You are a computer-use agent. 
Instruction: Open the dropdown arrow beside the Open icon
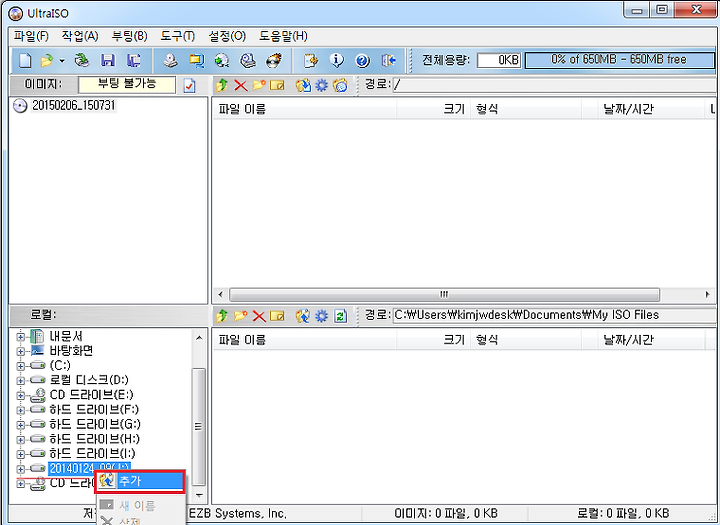(62, 61)
